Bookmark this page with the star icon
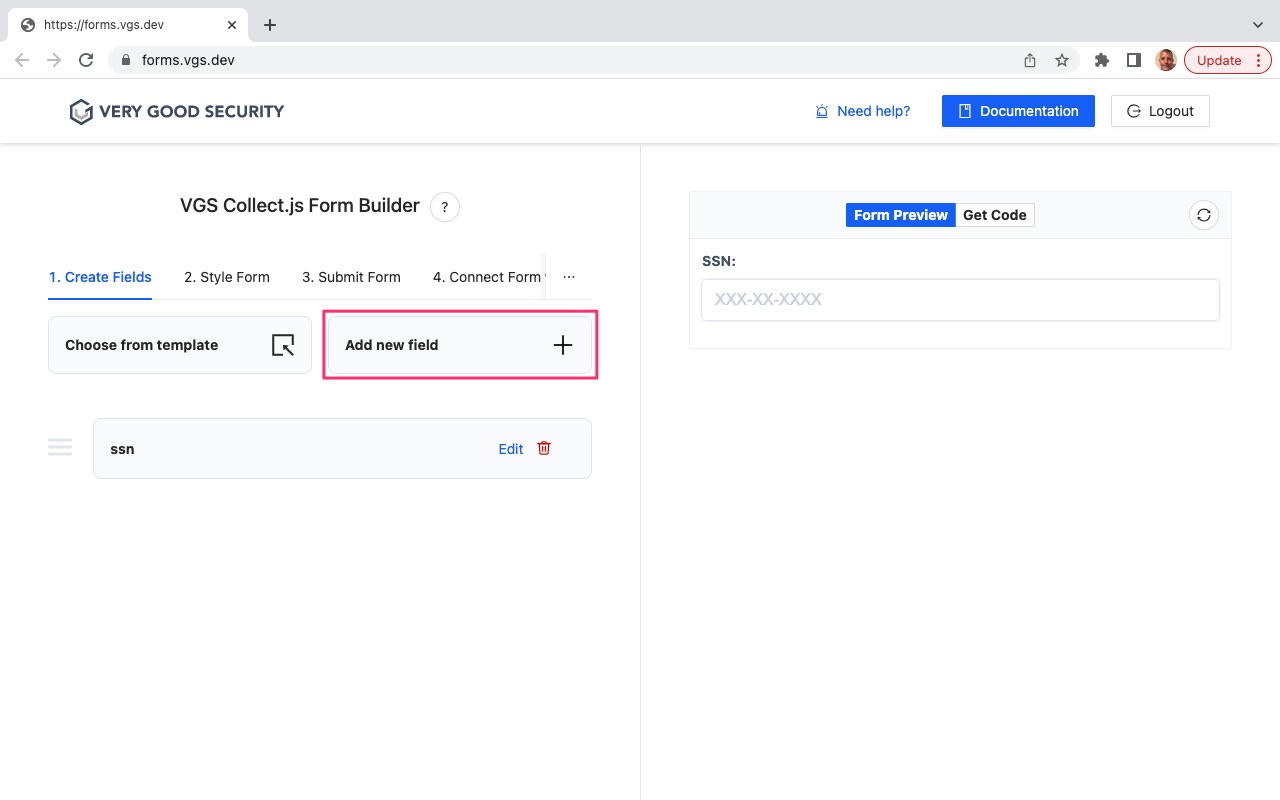Image resolution: width=1280 pixels, height=800 pixels. (1062, 60)
